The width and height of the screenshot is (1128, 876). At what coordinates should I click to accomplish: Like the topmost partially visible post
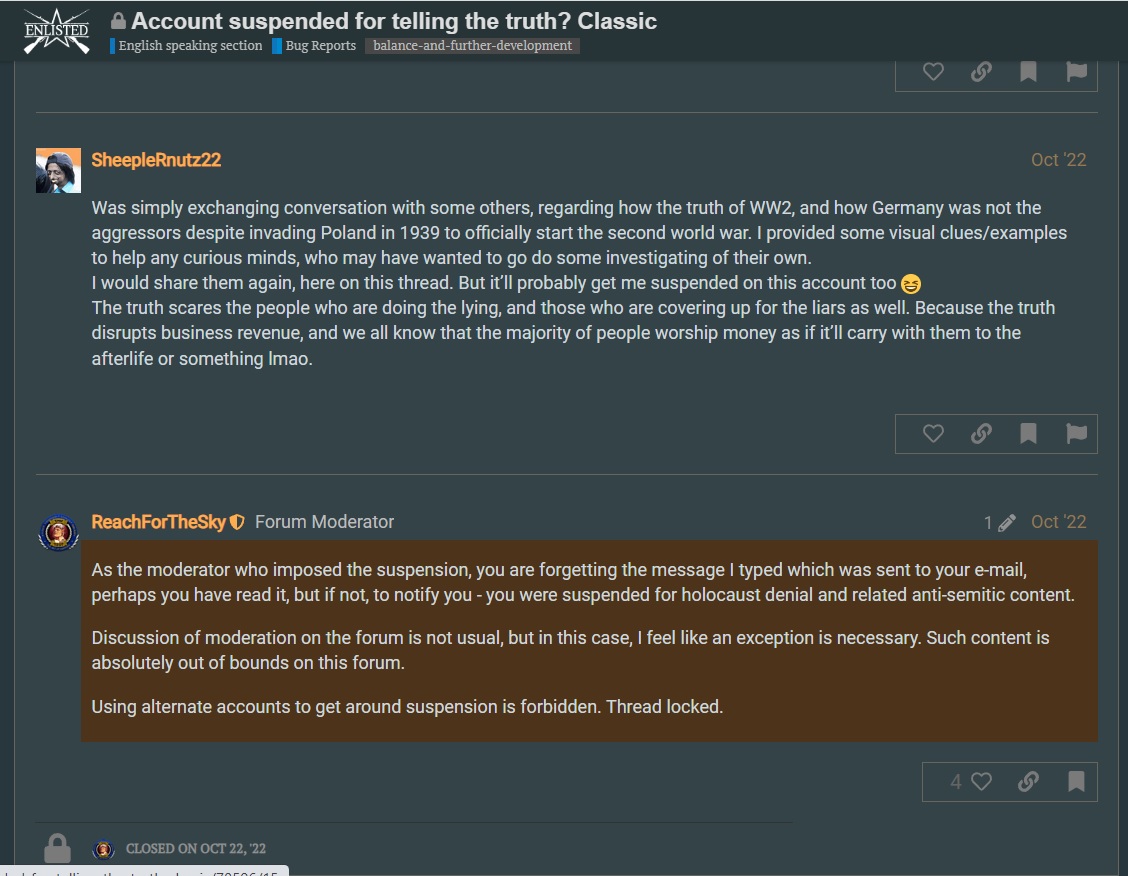coord(933,71)
